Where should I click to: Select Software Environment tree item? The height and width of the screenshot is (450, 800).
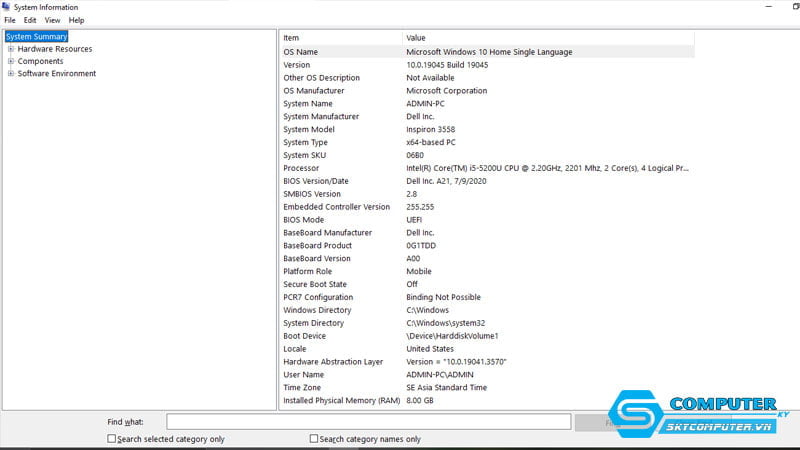[x=57, y=73]
